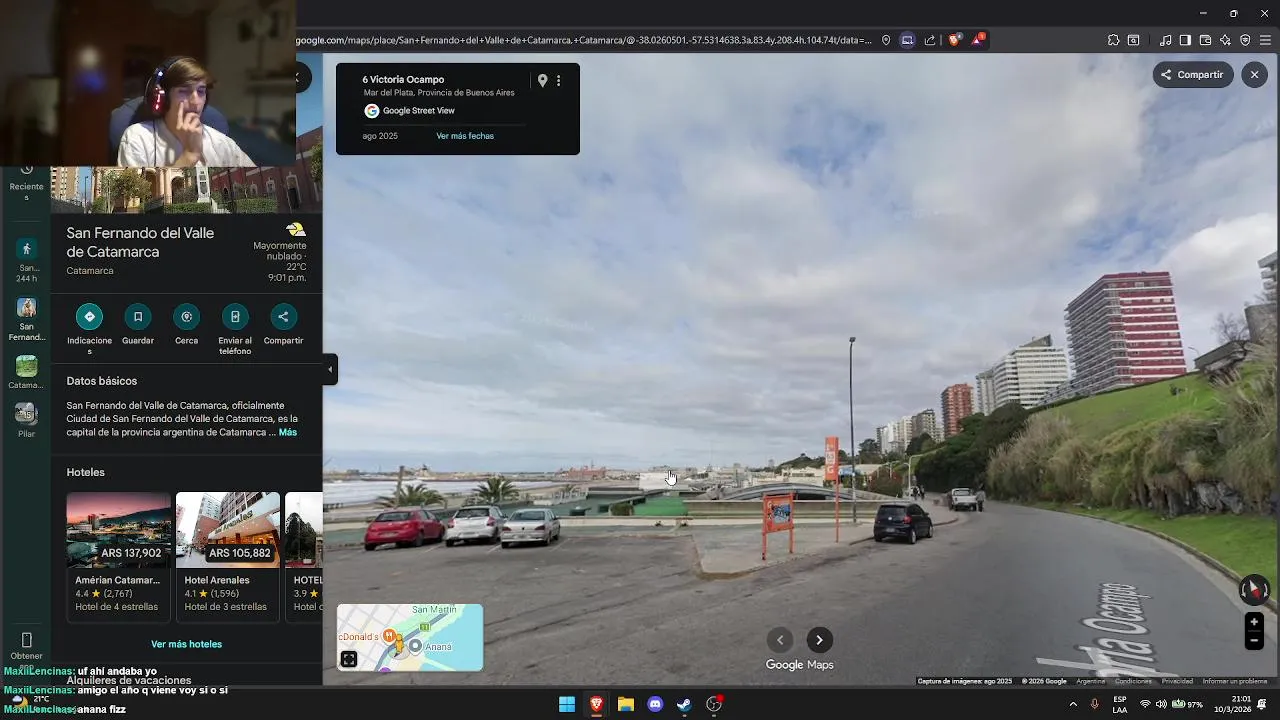Get directions with the Indicaciones button
1280x720 pixels.
click(89, 317)
